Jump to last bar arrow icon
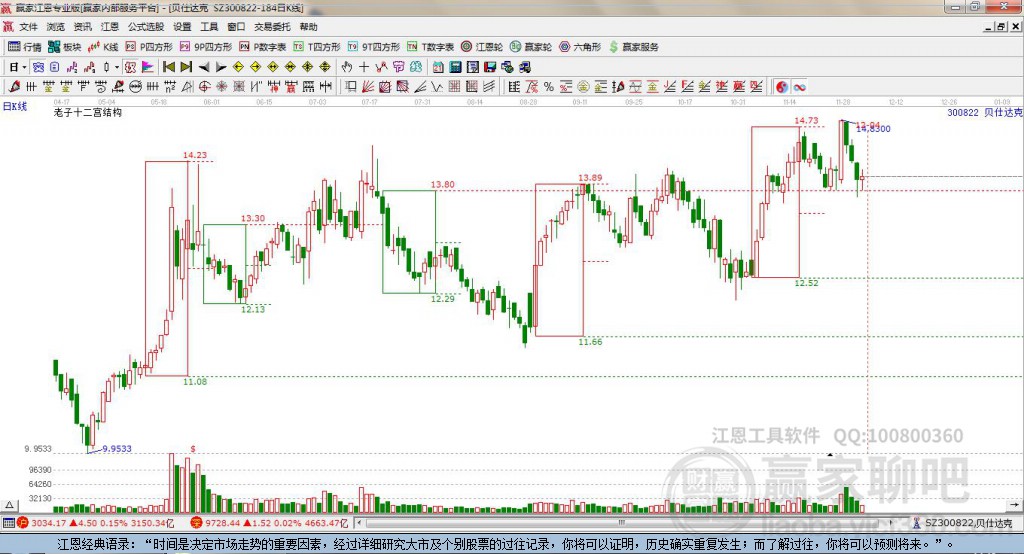This screenshot has height=554, width=1024. coord(186,67)
